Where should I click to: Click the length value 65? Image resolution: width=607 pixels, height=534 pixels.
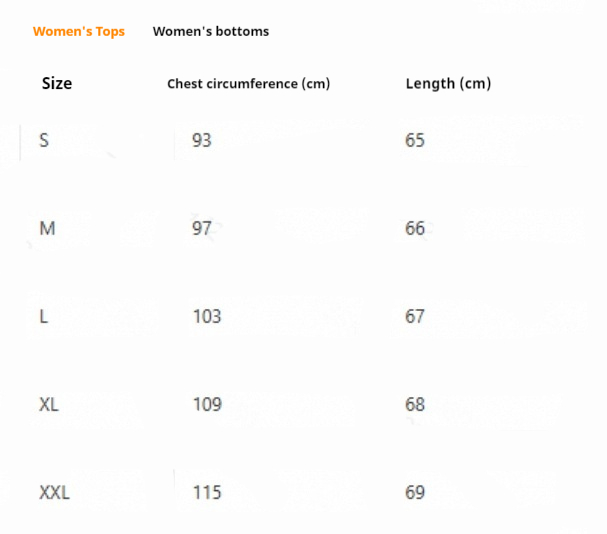[x=415, y=140]
